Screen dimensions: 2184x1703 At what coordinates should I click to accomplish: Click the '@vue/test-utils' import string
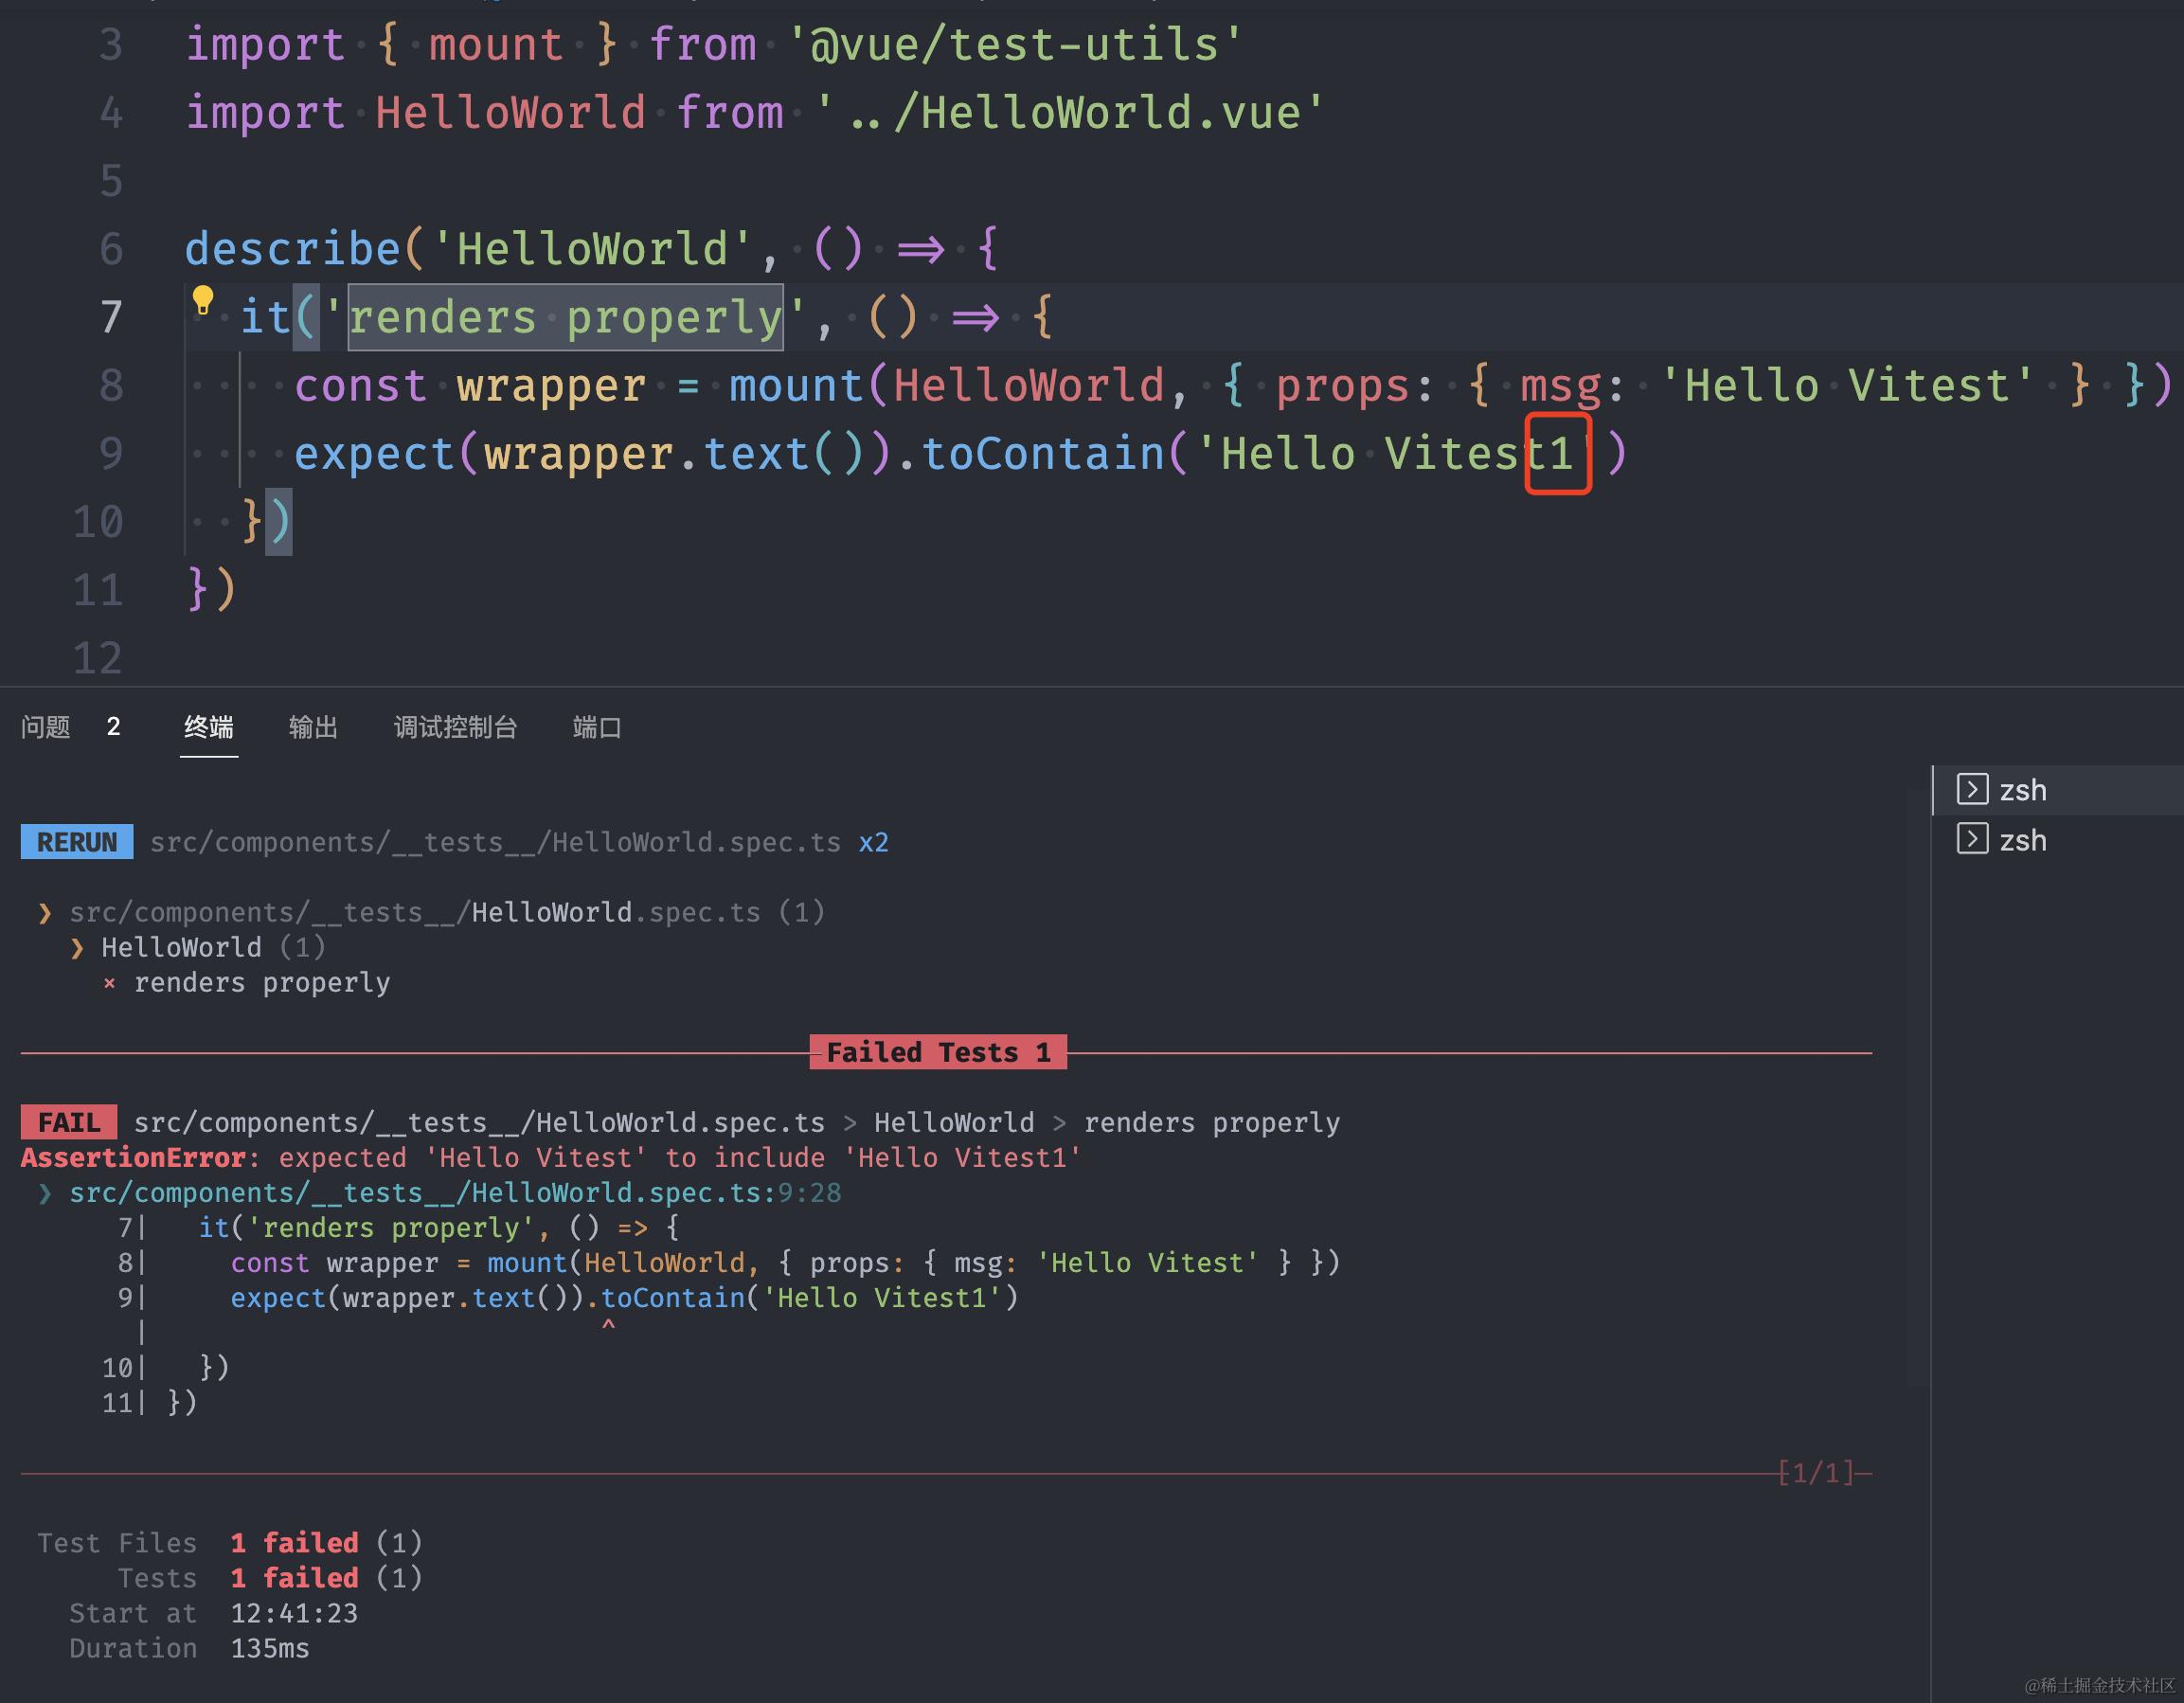click(x=1014, y=44)
